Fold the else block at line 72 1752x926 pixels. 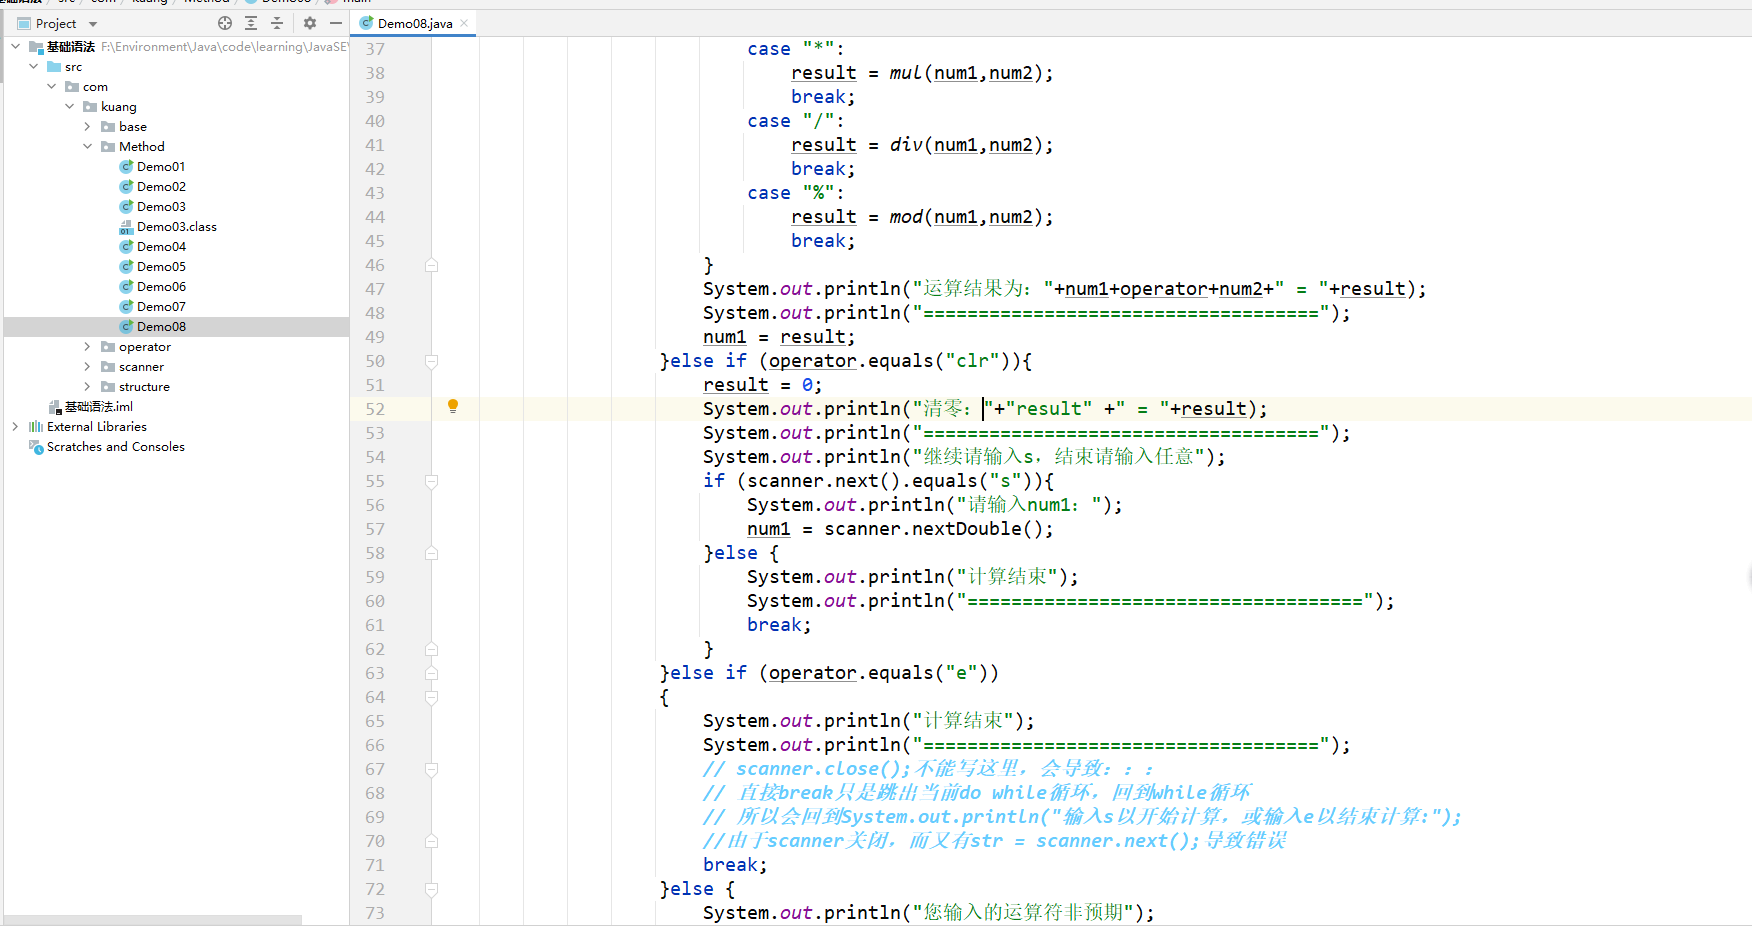[432, 889]
